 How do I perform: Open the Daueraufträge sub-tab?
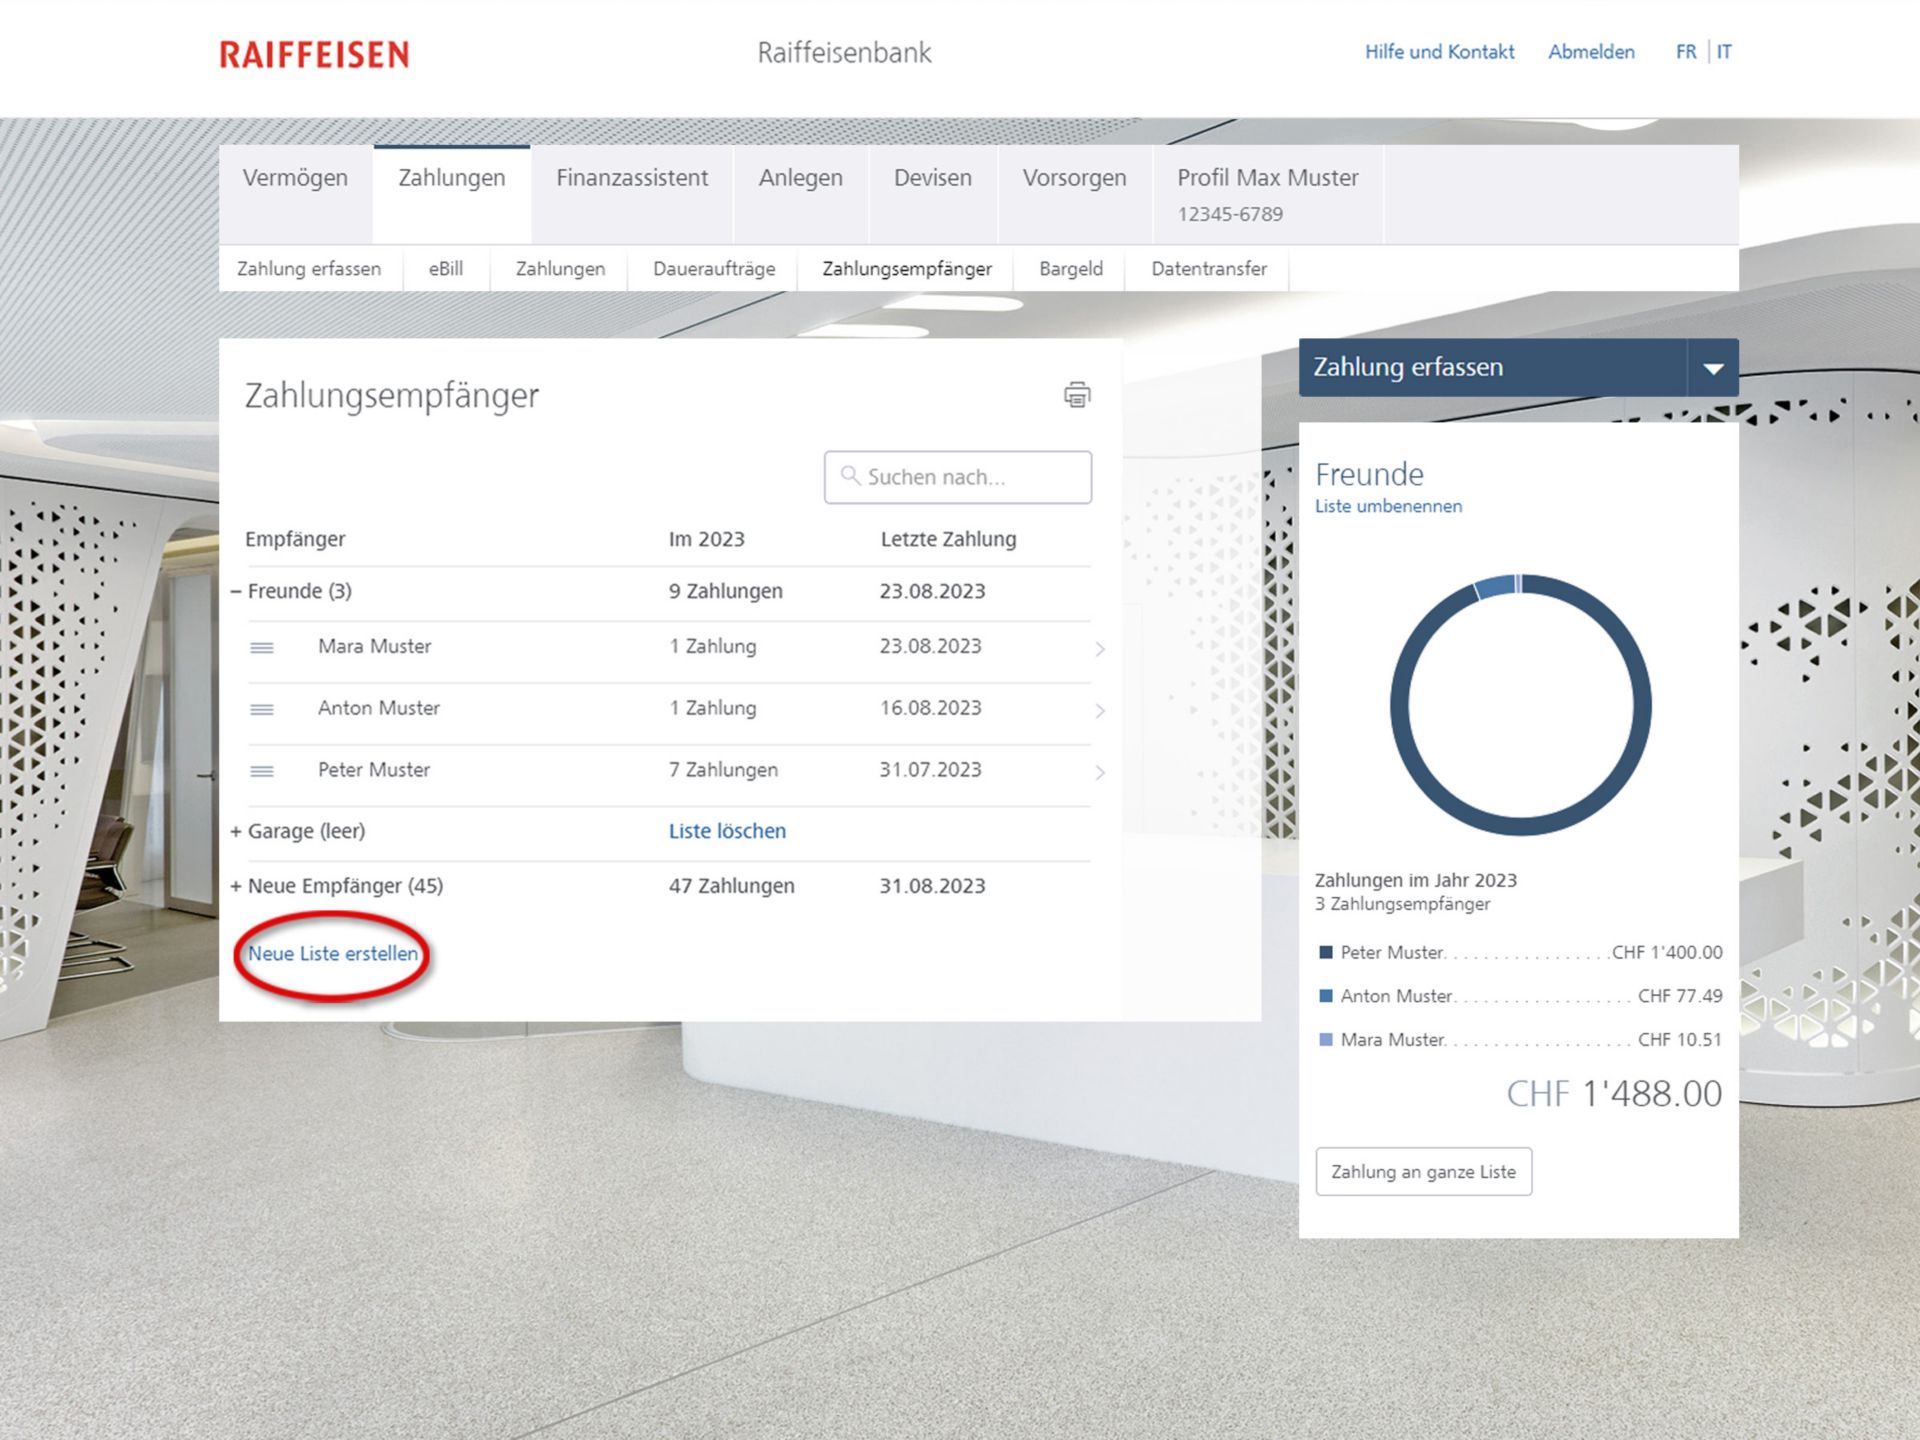(714, 269)
